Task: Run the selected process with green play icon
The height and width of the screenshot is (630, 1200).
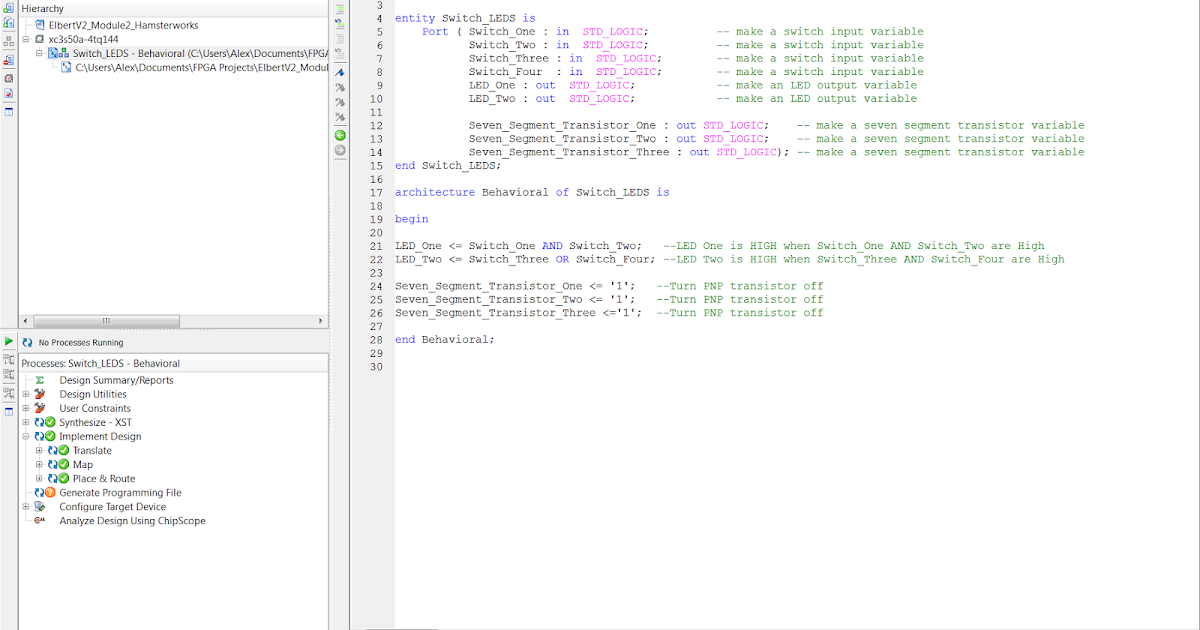Action: [7, 342]
